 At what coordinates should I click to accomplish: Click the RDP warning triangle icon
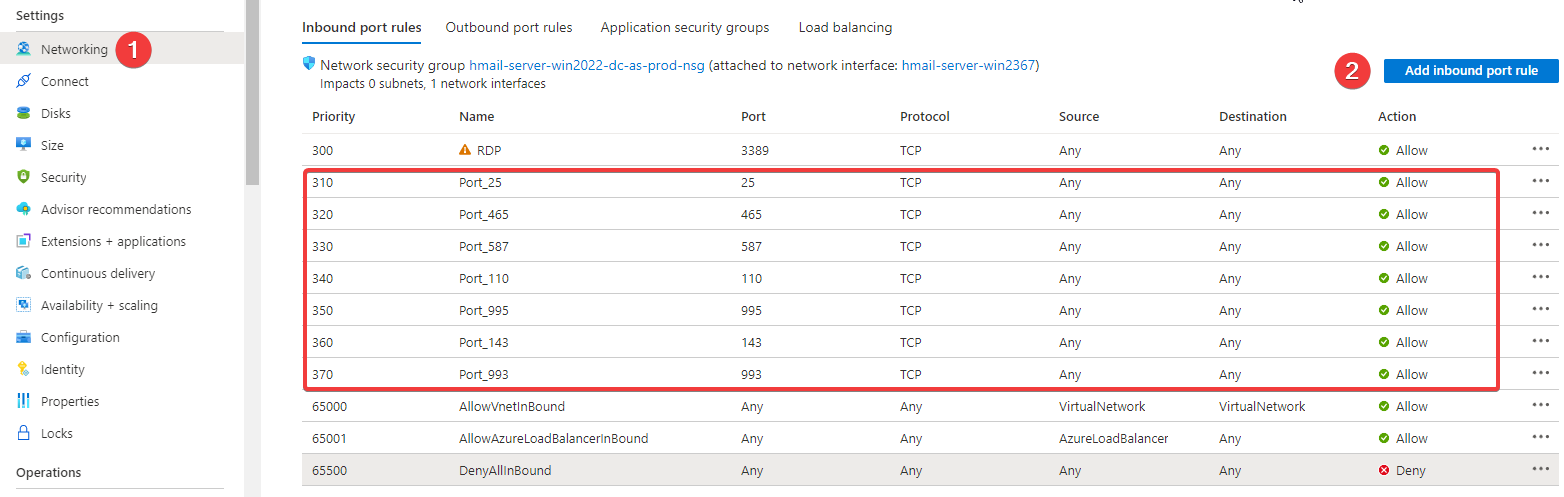pos(465,150)
